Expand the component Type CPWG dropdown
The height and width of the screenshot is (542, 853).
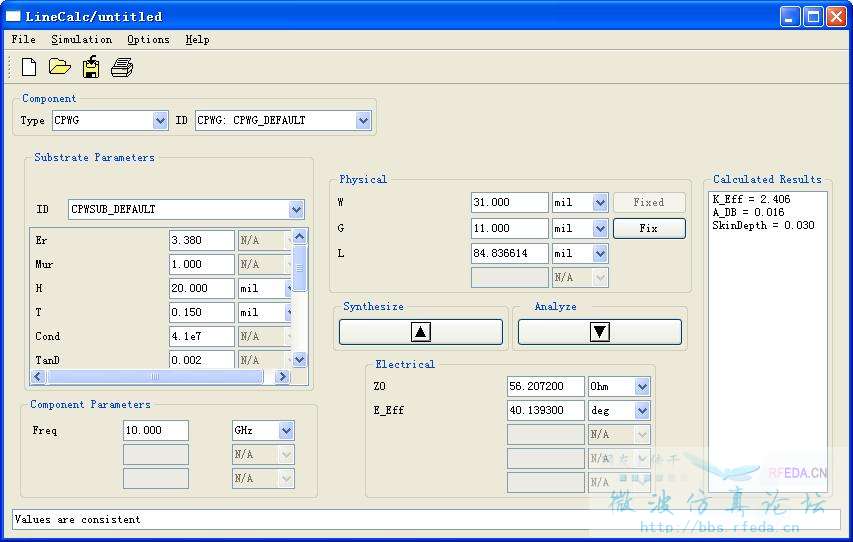(x=160, y=120)
